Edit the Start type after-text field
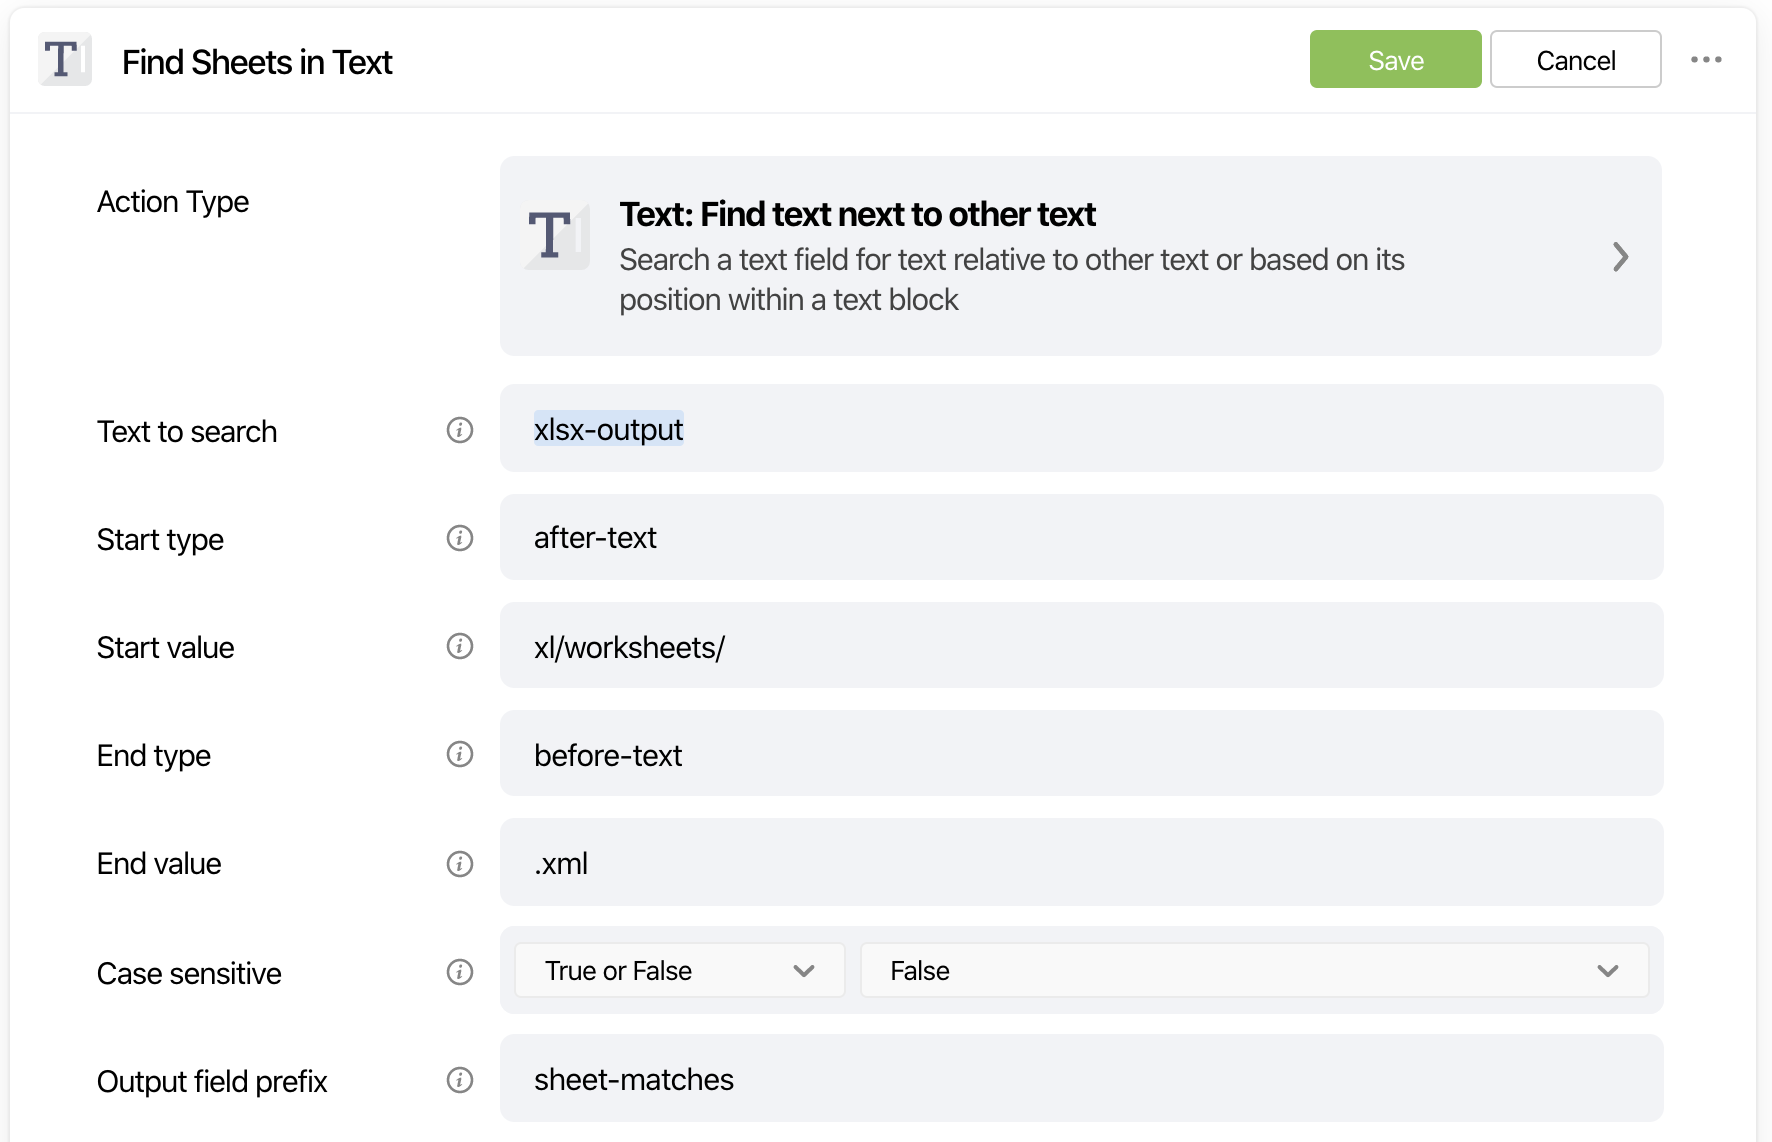Image resolution: width=1772 pixels, height=1142 pixels. click(x=1080, y=538)
